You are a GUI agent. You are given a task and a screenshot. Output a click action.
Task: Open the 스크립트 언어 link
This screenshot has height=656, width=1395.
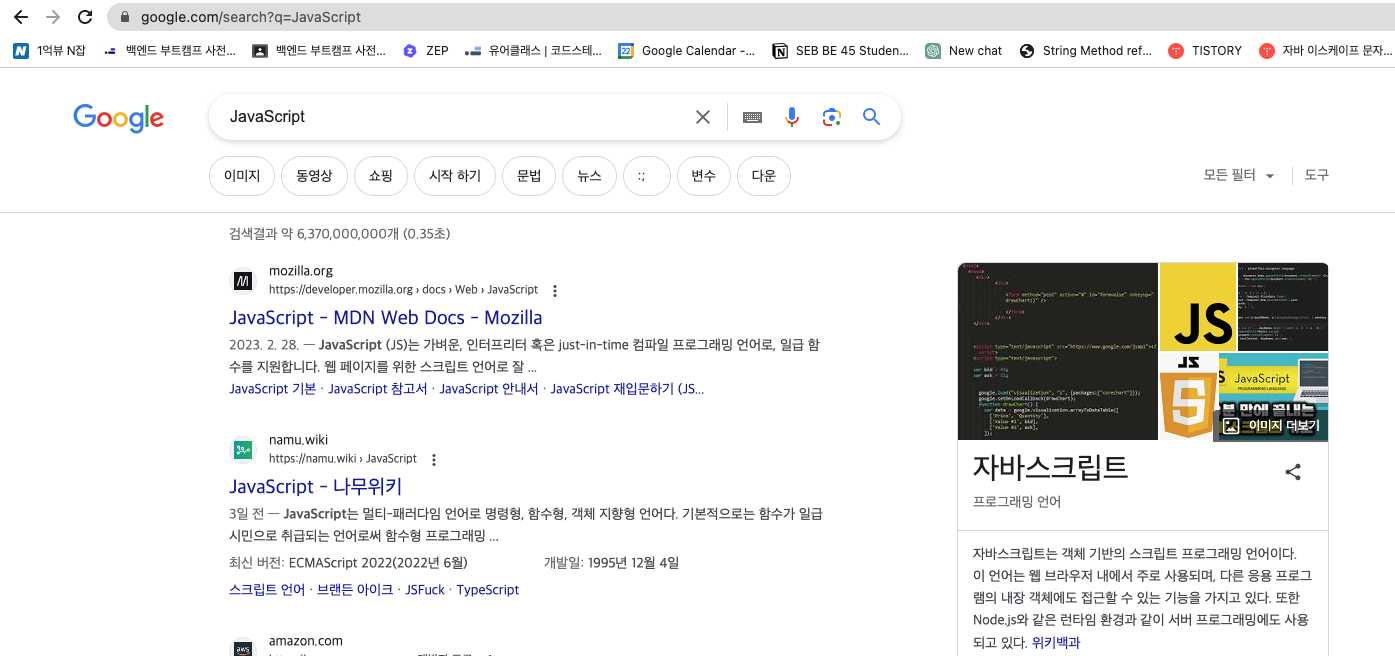click(267, 590)
